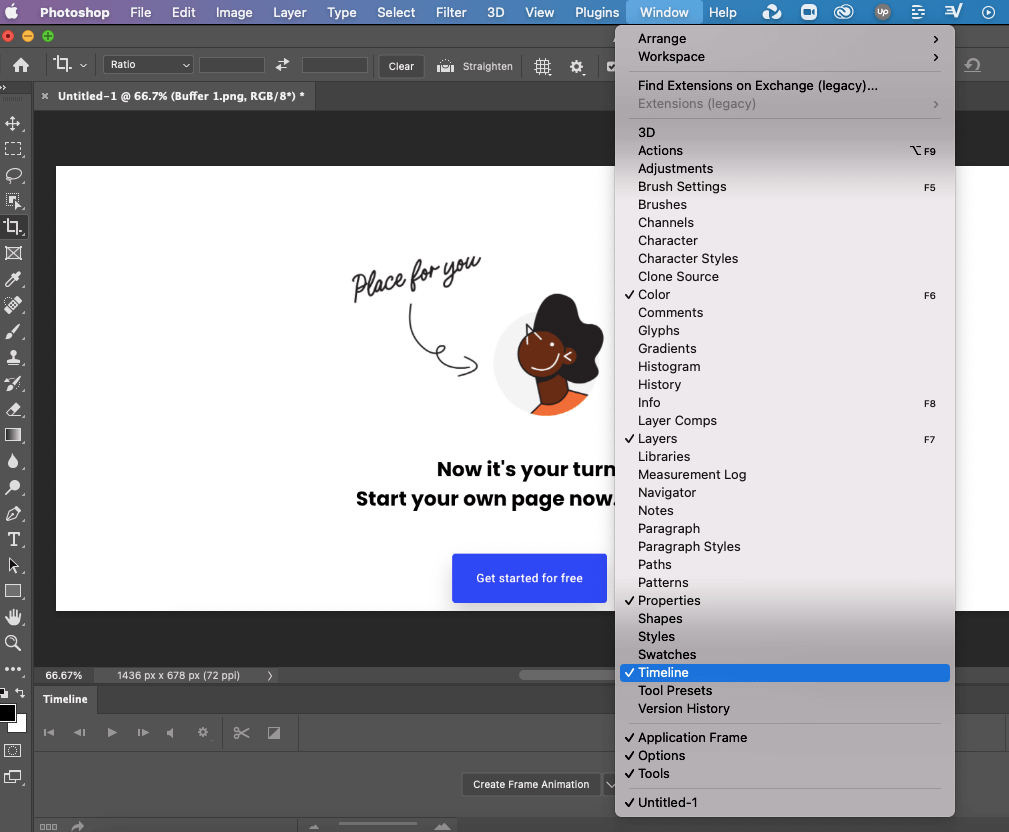
Task: Click the foreground color swatch
Action: coord(8,715)
